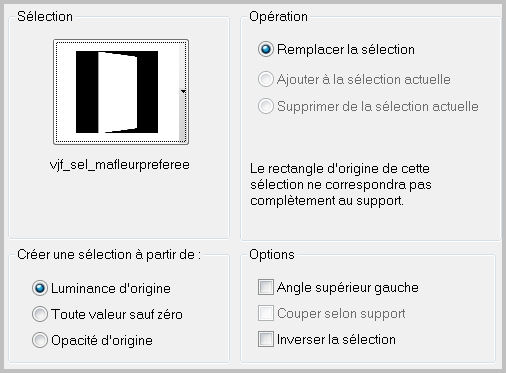Image resolution: width=506 pixels, height=373 pixels.
Task: Click the vjf_sel_mafleurpreferee file name label
Action: (120, 165)
